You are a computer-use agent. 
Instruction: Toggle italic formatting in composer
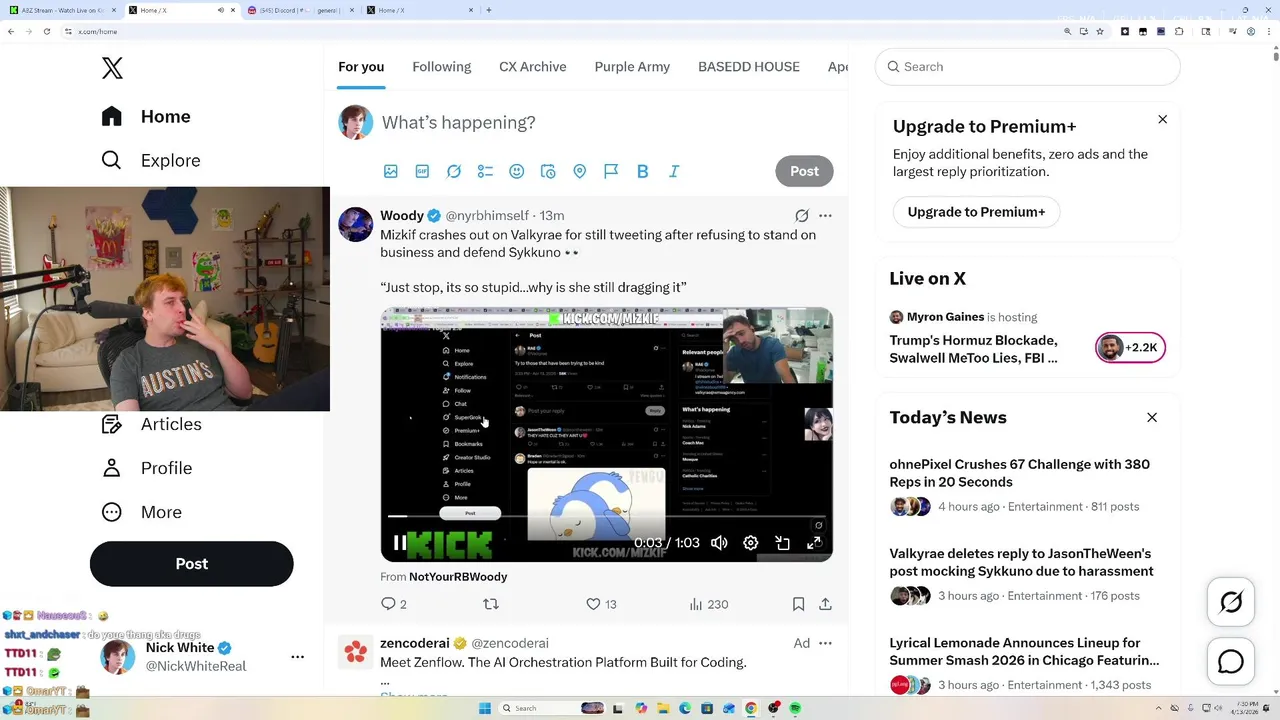[674, 171]
